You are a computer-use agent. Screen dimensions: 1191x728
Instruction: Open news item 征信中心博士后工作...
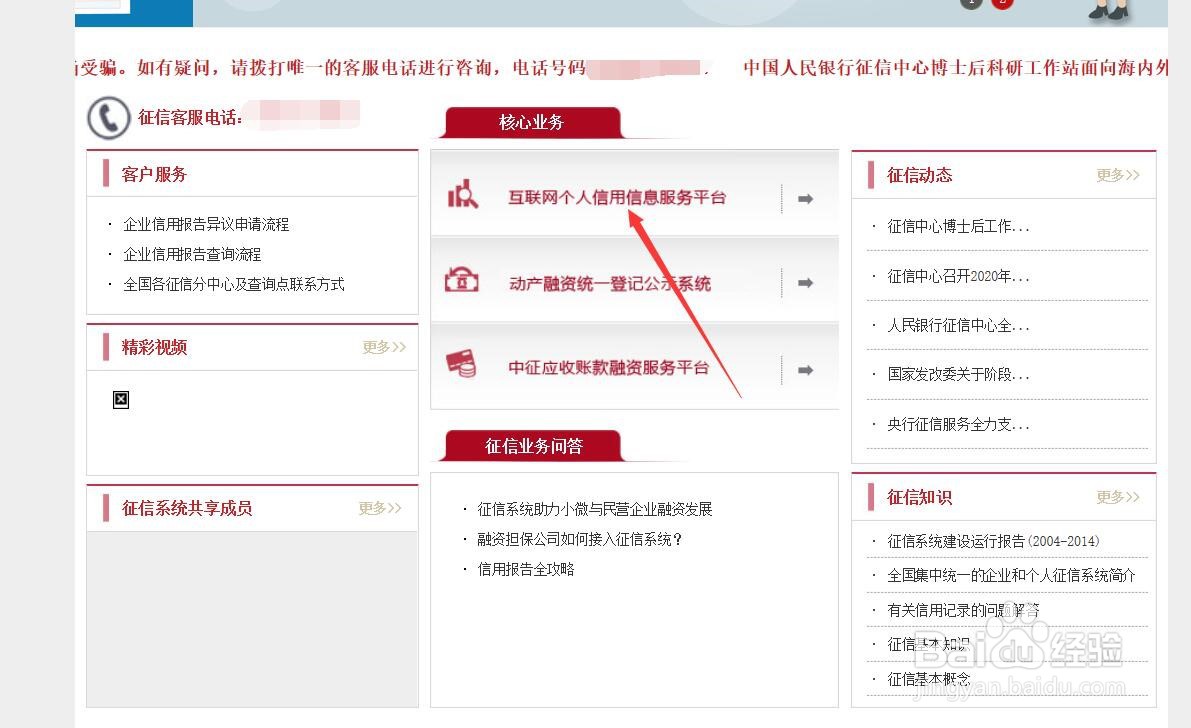959,226
